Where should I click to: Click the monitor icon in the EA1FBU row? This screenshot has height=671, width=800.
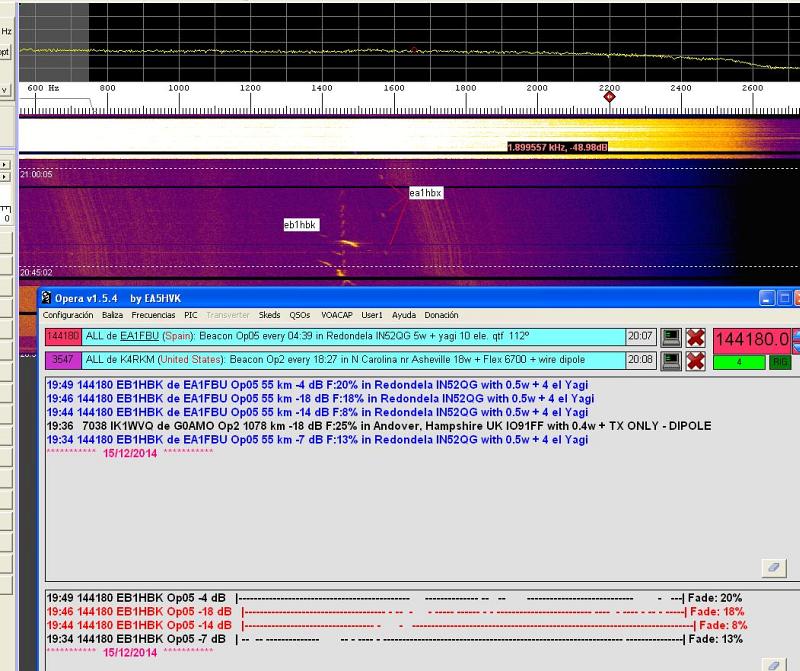click(x=672, y=338)
